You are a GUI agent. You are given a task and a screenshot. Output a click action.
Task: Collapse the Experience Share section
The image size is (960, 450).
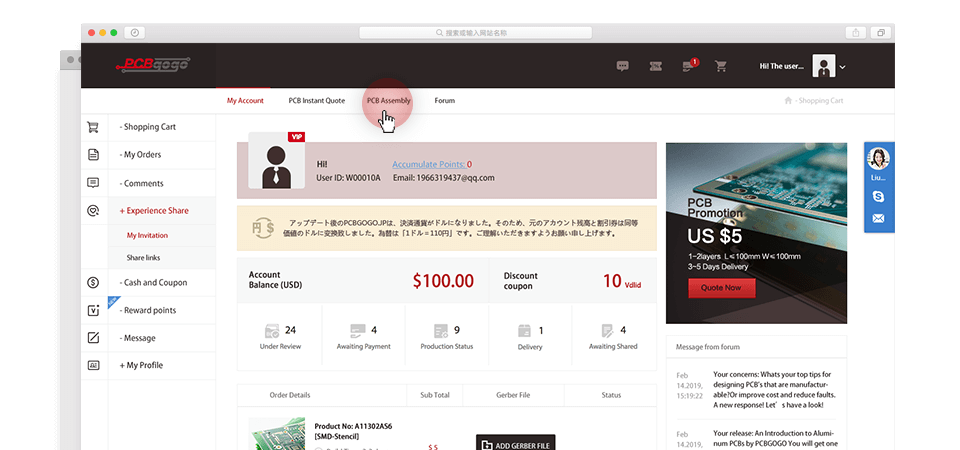coord(153,211)
